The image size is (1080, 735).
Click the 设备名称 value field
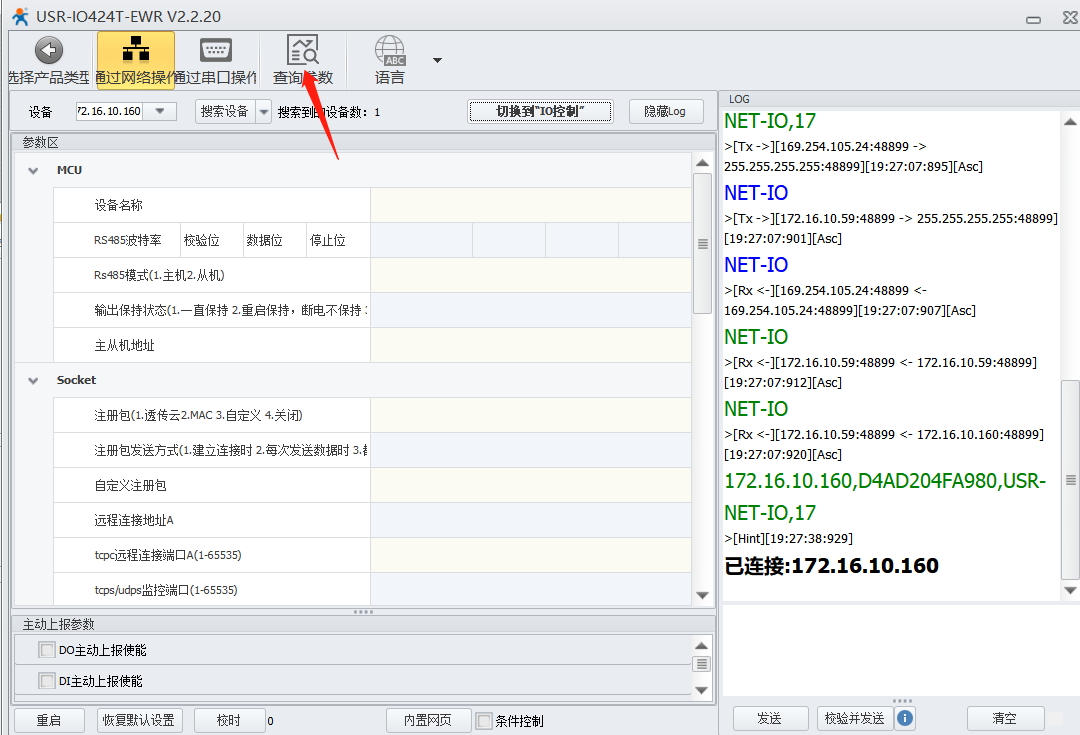(530, 205)
